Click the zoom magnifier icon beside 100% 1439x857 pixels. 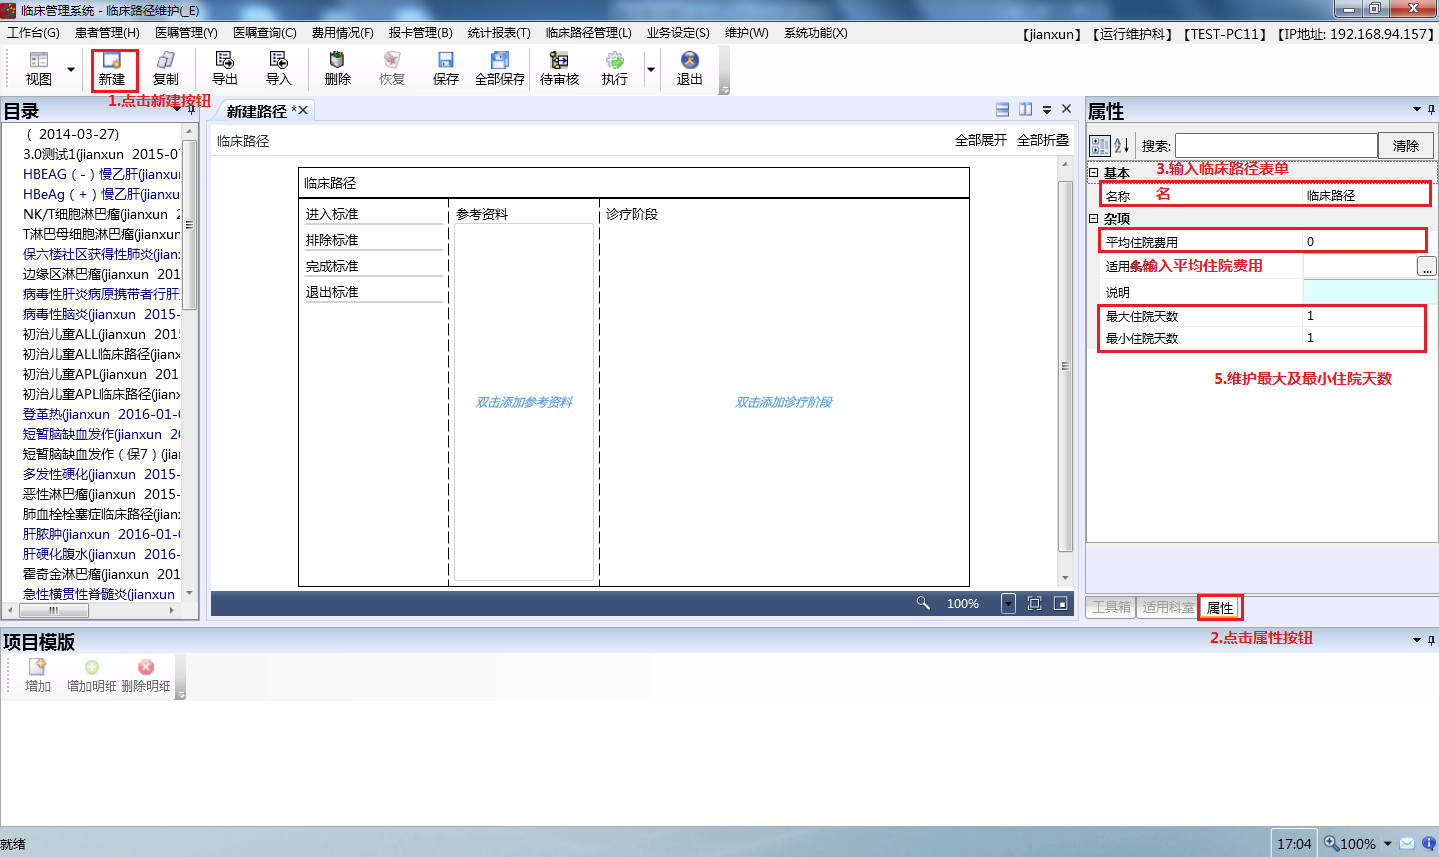[x=923, y=603]
